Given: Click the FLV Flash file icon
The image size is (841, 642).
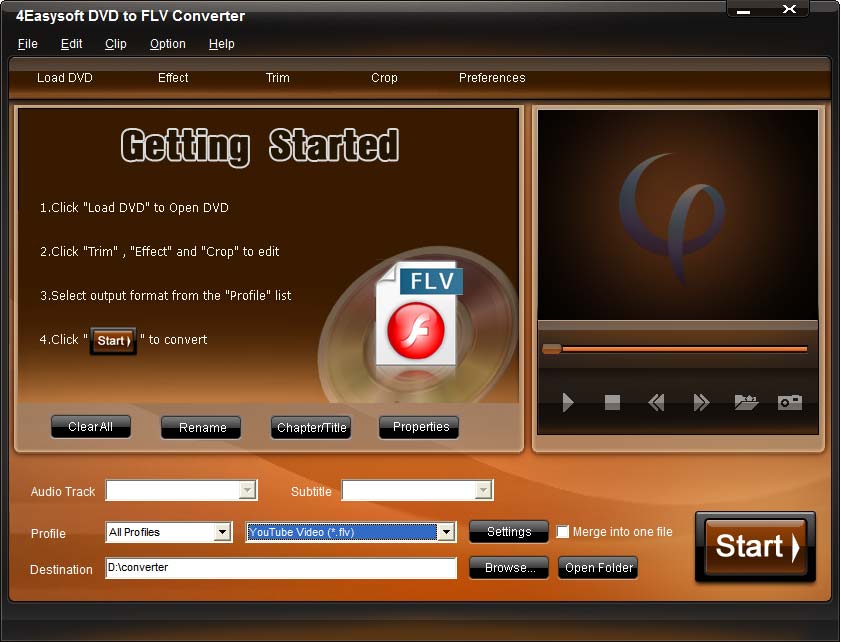Looking at the screenshot, I should (419, 315).
